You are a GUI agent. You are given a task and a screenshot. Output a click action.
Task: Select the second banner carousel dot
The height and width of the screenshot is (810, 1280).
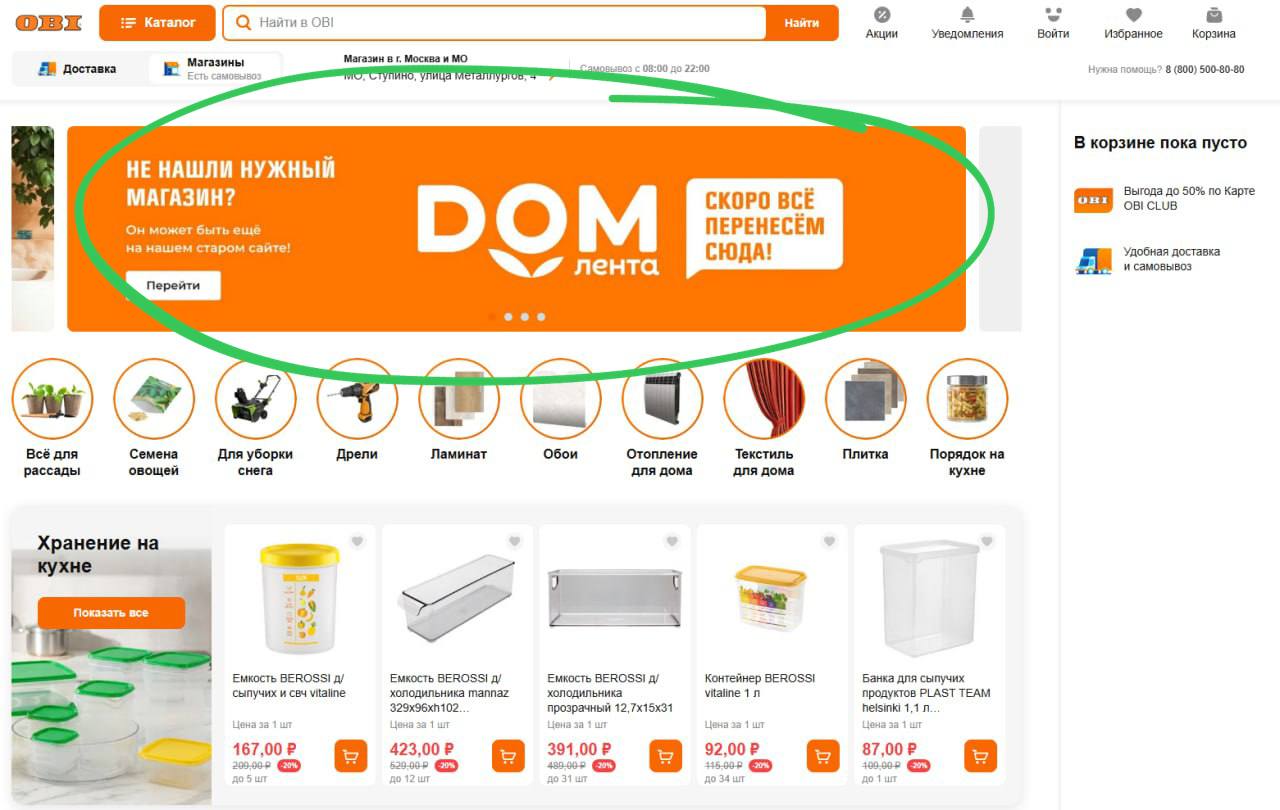508,317
